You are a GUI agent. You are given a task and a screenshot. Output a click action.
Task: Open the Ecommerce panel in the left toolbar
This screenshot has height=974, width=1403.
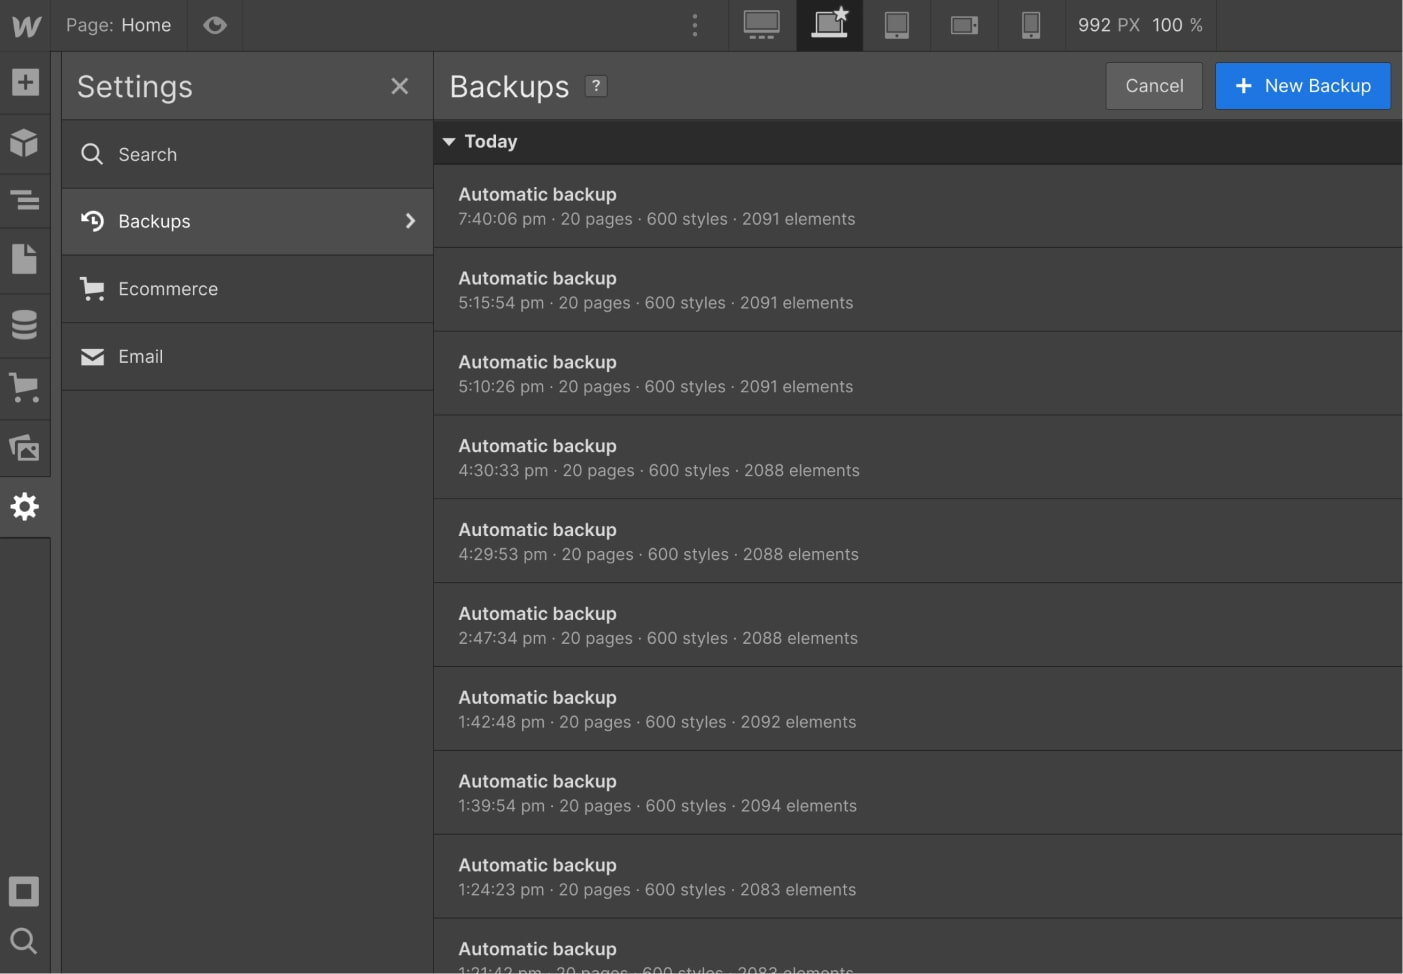point(24,389)
